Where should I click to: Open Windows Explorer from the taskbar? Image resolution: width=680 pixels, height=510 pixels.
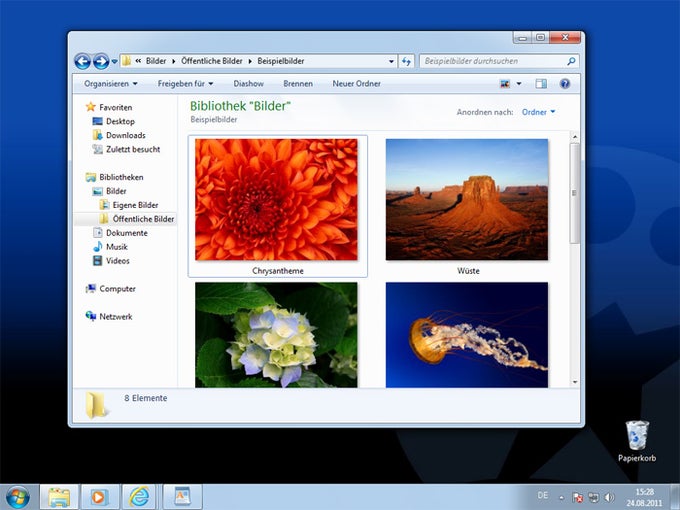(59, 497)
